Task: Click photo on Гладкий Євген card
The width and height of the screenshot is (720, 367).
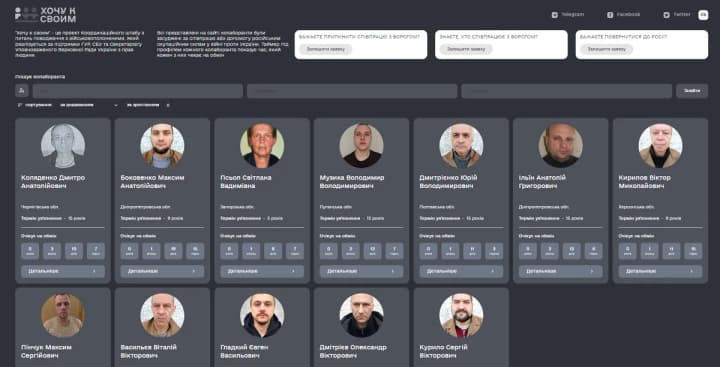Action: [262, 315]
